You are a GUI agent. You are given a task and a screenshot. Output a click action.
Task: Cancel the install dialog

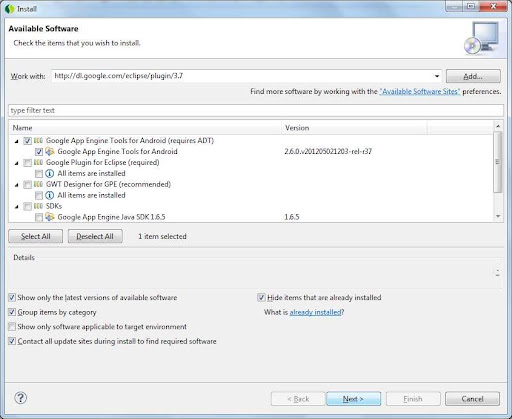click(472, 399)
